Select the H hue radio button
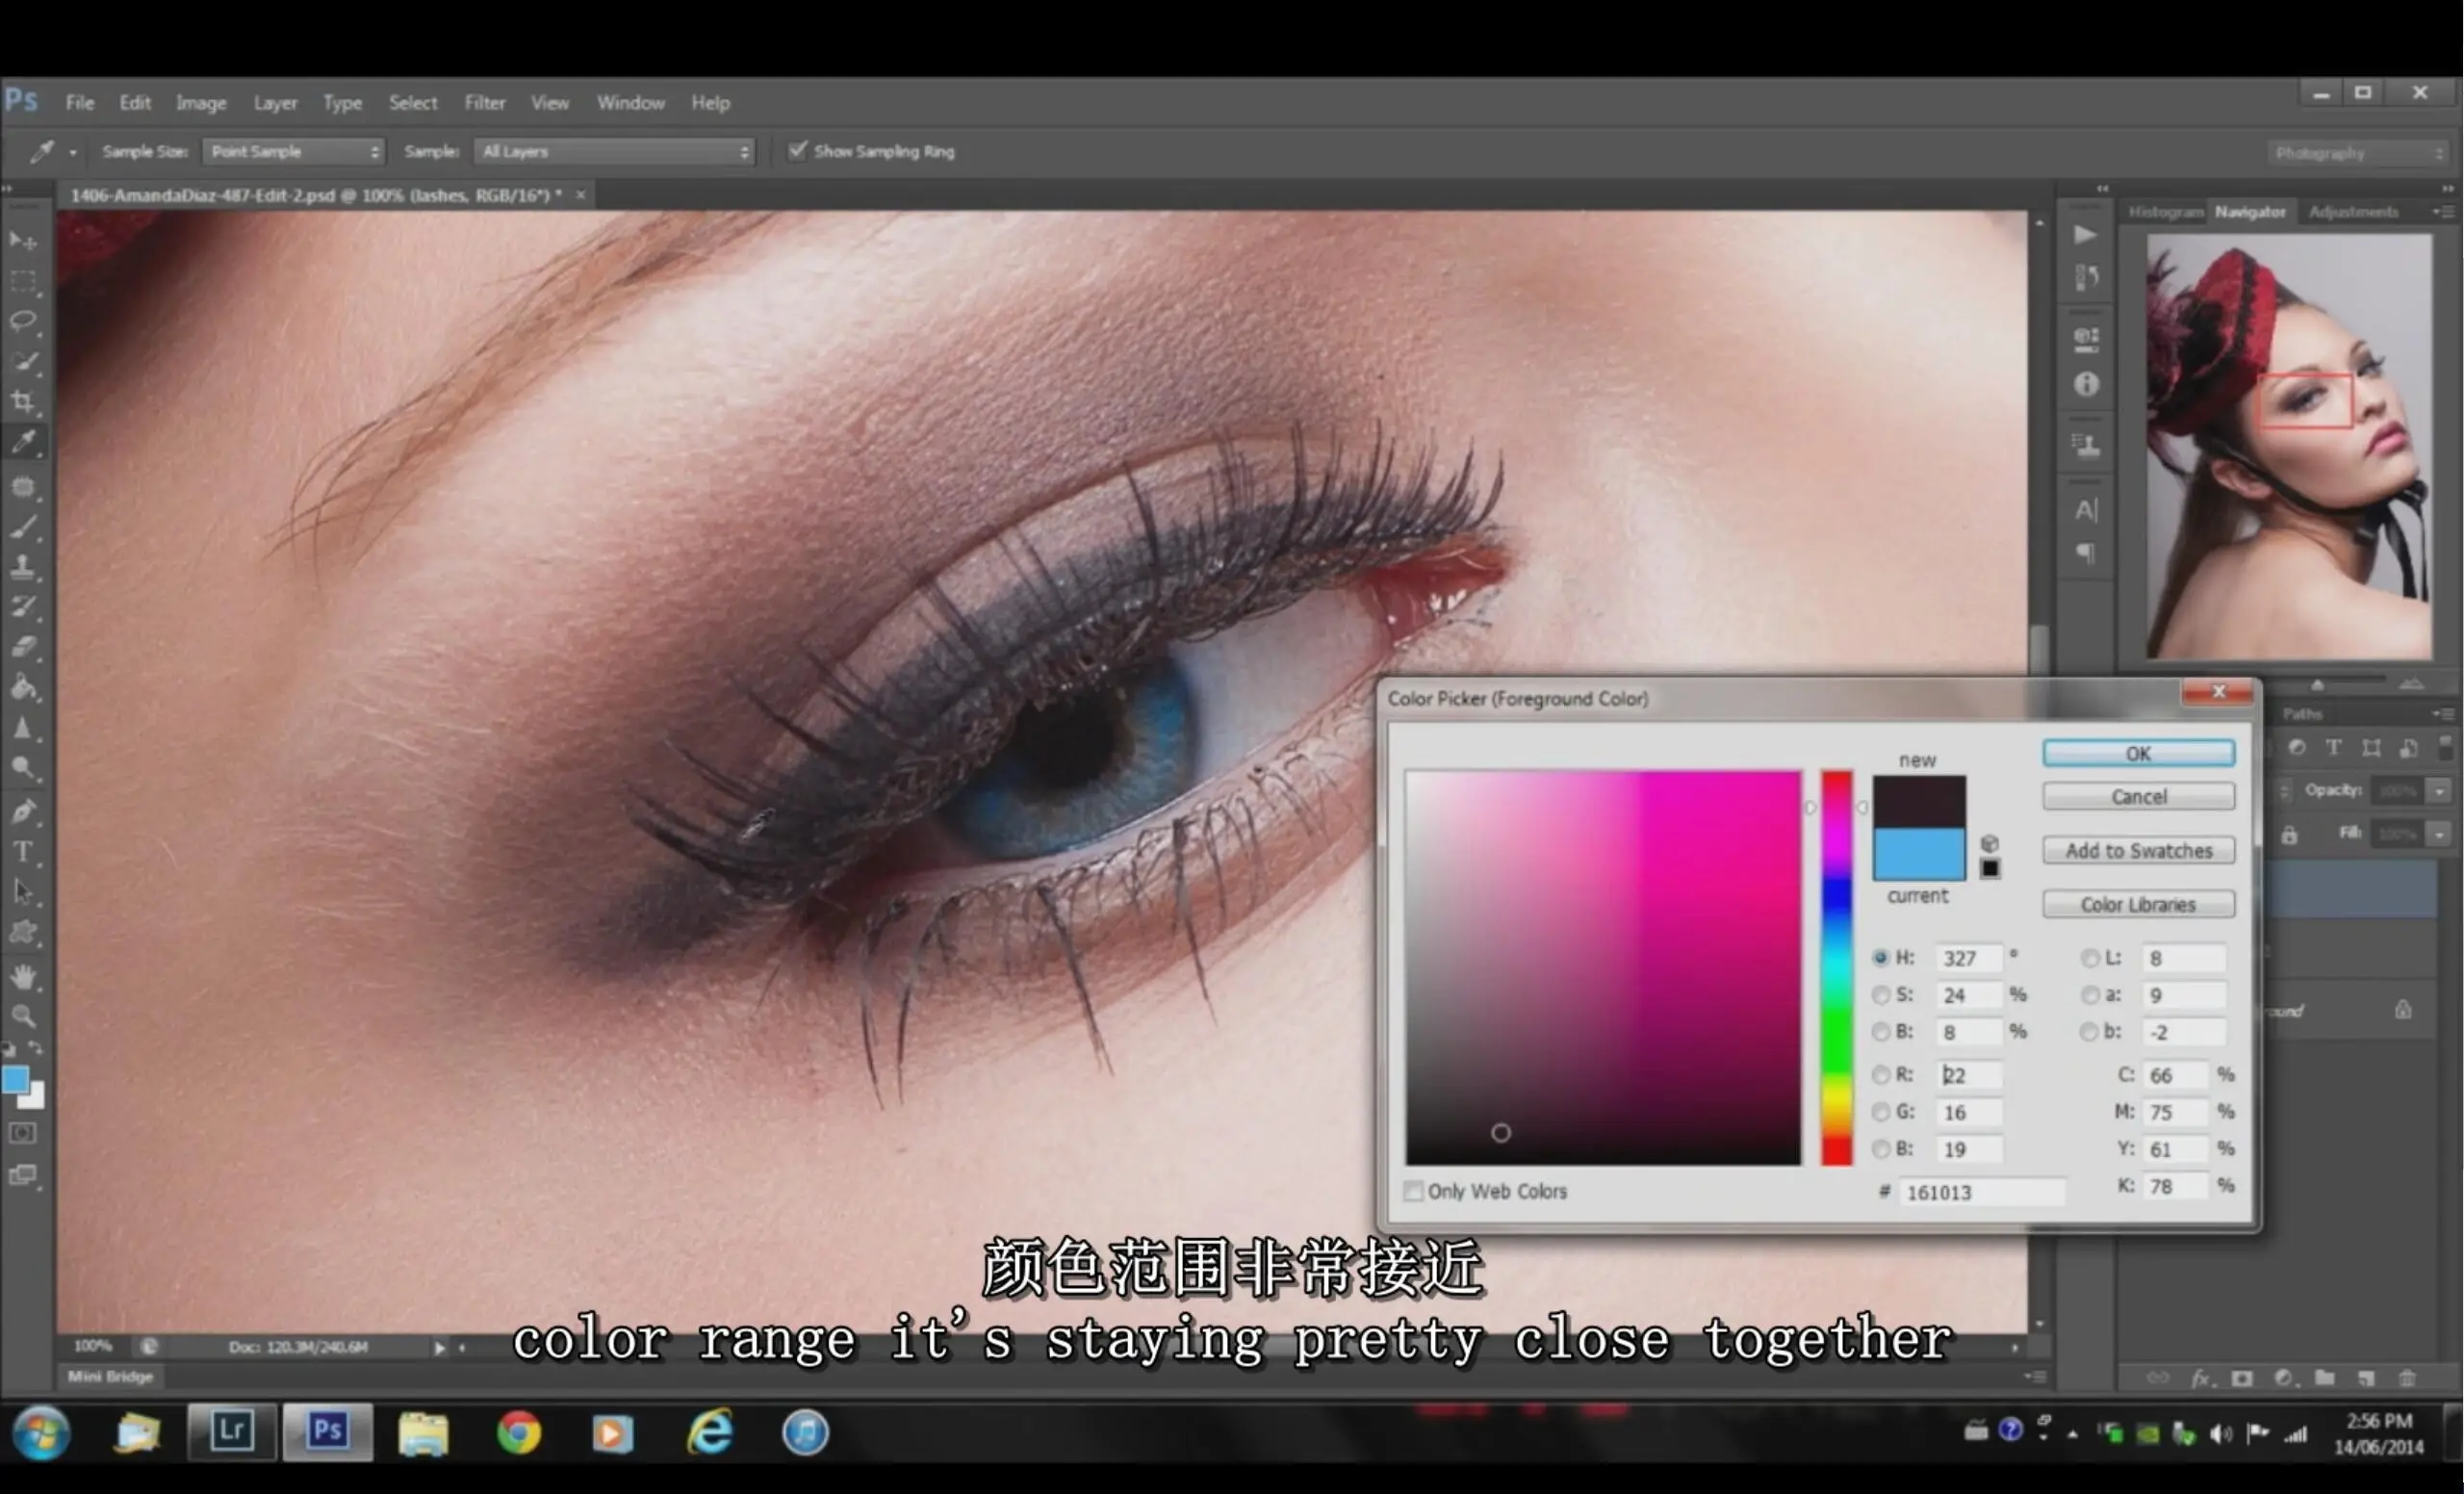Viewport: 2464px width, 1494px height. (x=1880, y=958)
